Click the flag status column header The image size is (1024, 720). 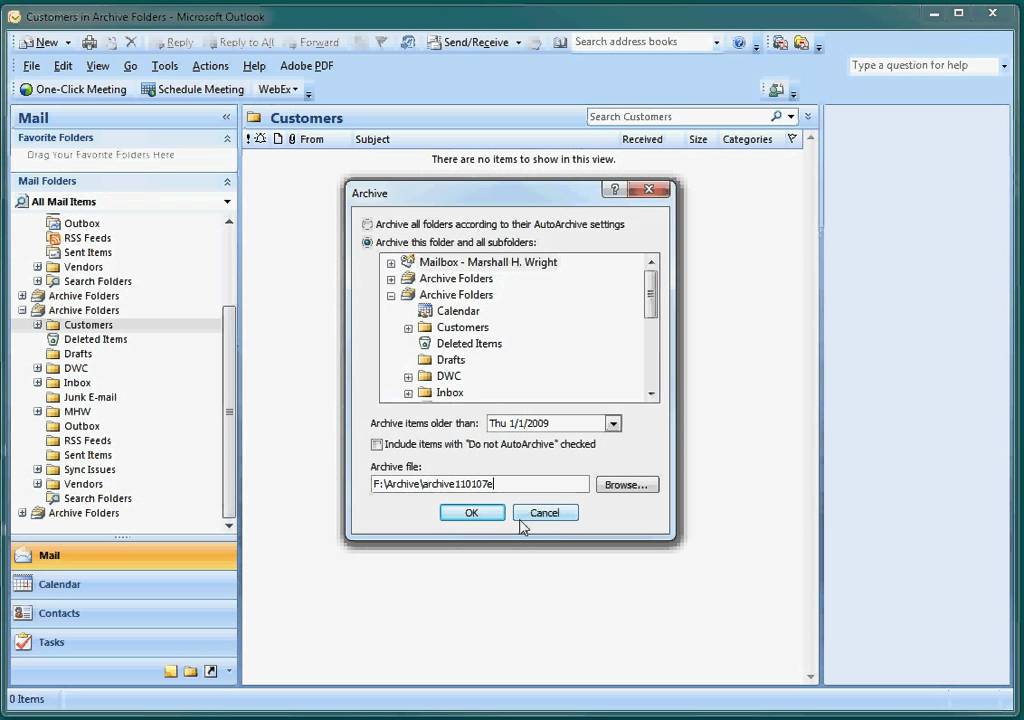792,139
